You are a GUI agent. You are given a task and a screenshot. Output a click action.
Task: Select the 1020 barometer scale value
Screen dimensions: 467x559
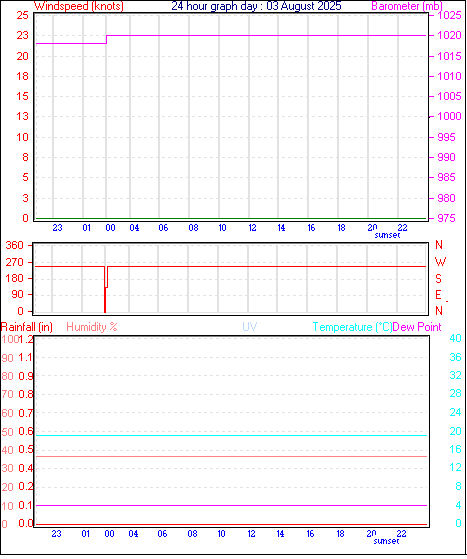click(449, 35)
